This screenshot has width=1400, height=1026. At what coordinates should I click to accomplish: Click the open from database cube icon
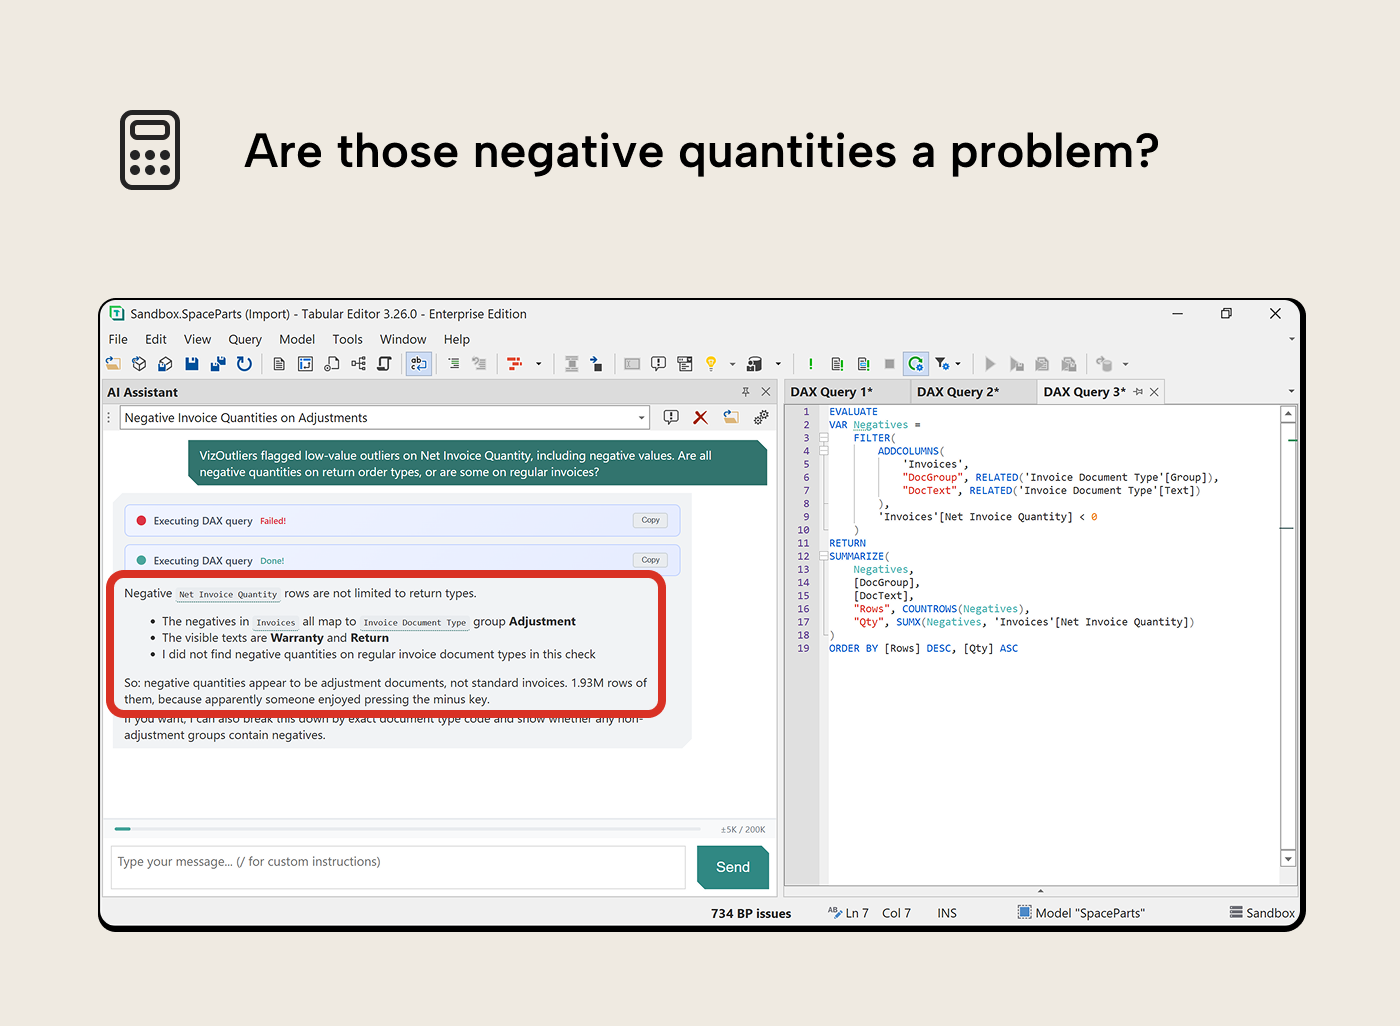[140, 364]
